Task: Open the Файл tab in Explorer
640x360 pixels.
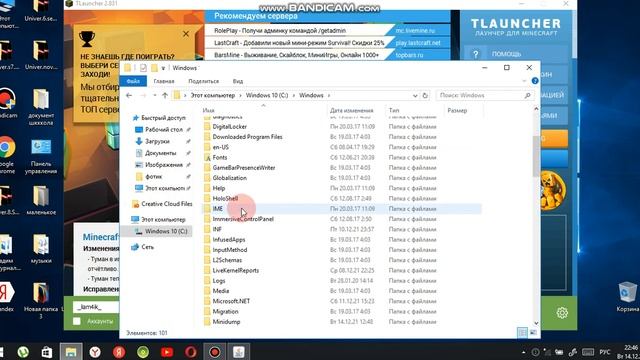Action: (133, 81)
